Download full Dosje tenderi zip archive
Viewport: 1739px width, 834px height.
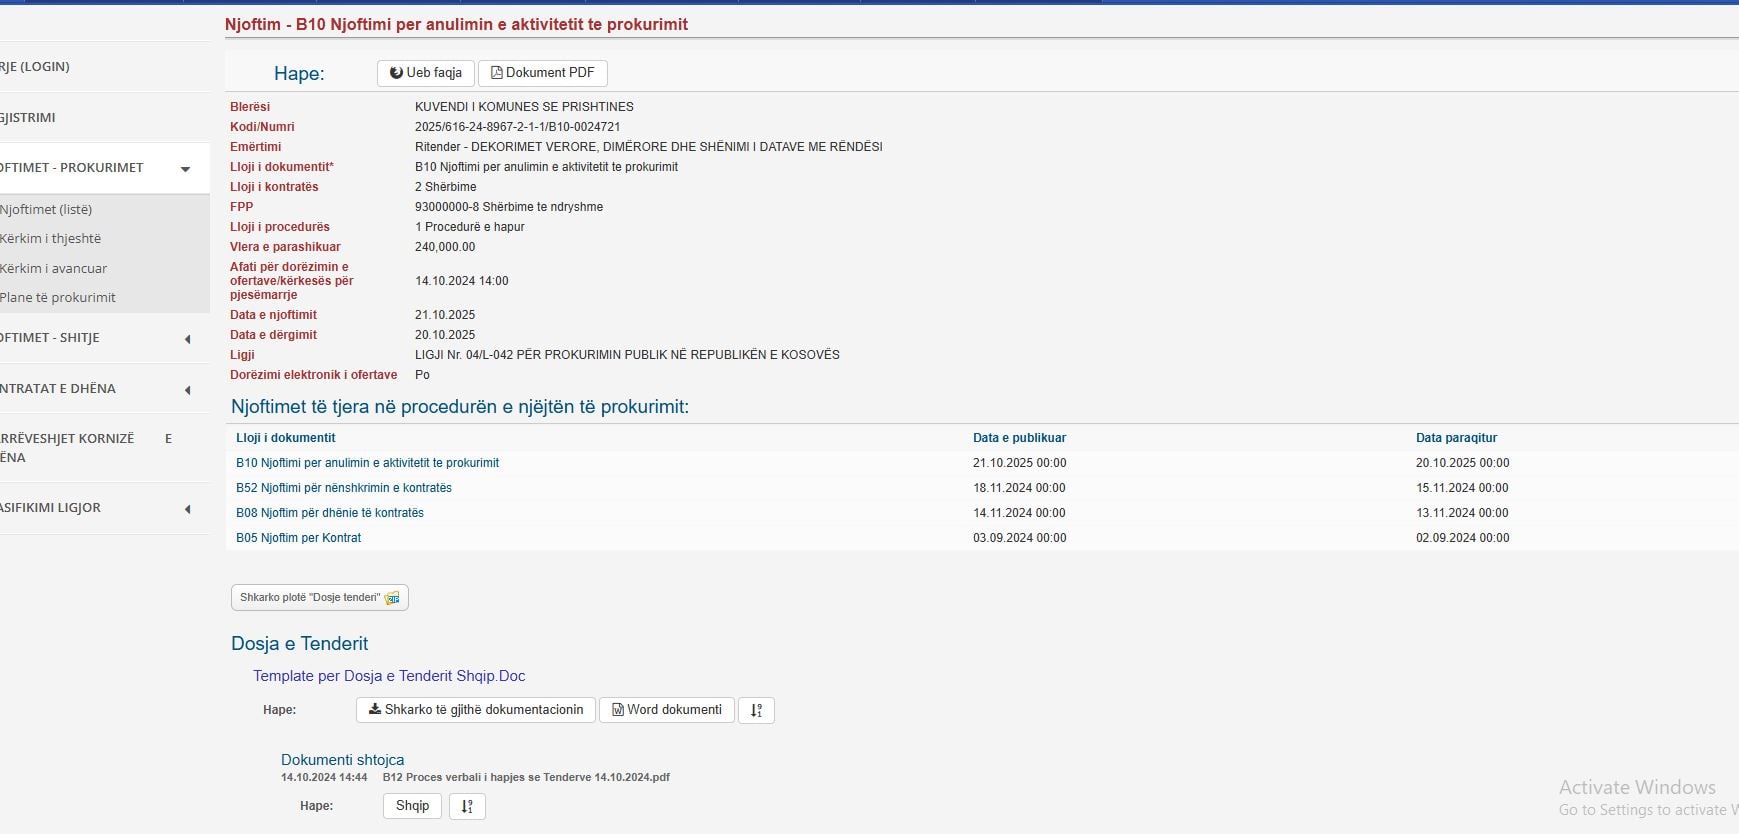click(x=319, y=598)
